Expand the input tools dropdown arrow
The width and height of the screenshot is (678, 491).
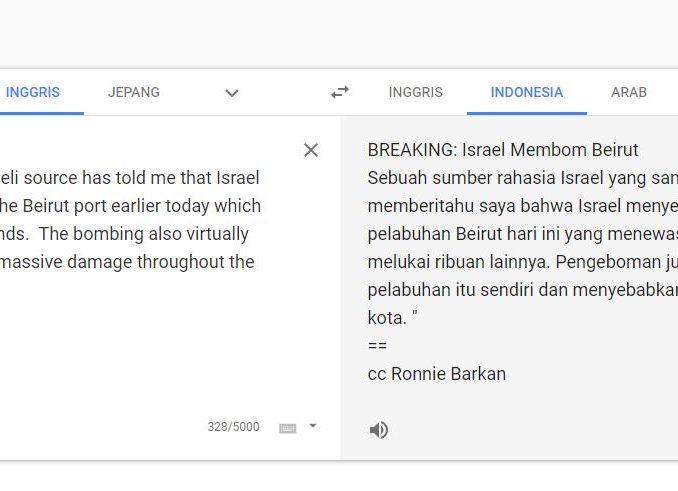tap(313, 426)
